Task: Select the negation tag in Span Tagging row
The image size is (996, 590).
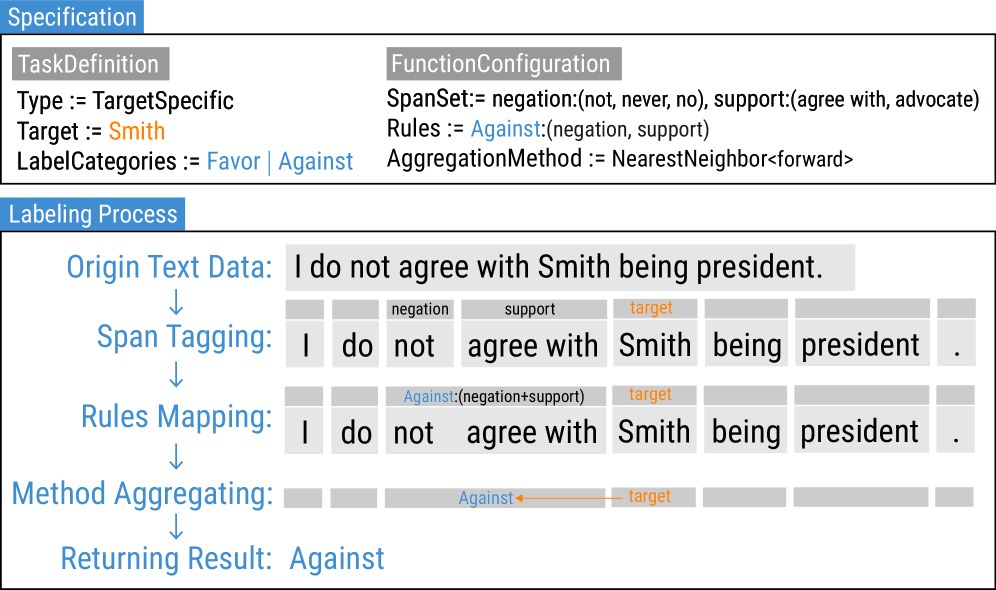Action: 420,309
